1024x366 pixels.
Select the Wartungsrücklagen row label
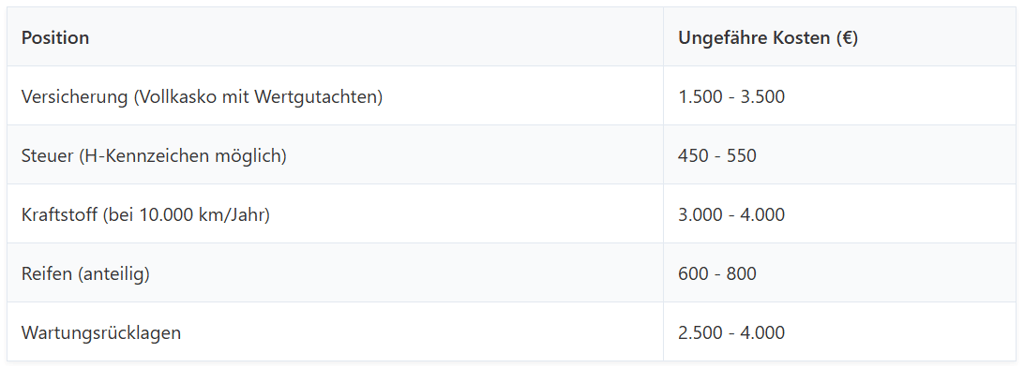point(101,333)
